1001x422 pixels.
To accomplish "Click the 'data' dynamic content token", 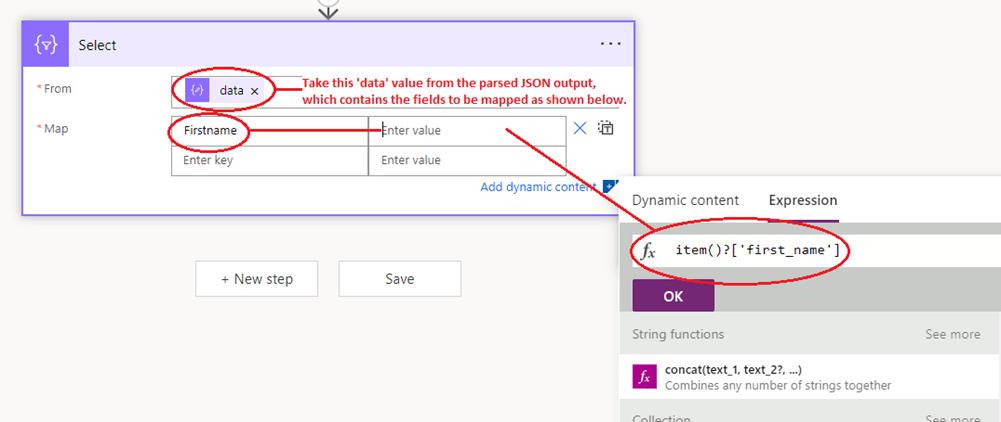I will tap(231, 91).
